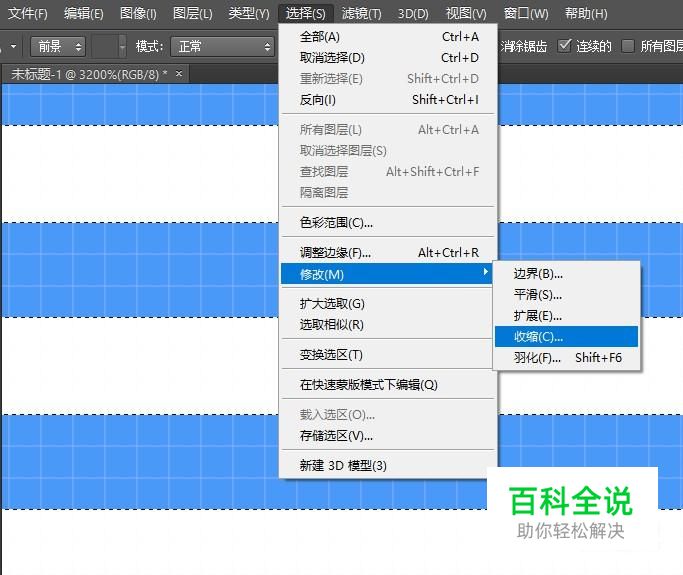Open 边界(B) border dialog
This screenshot has height=575, width=683.
coord(566,274)
